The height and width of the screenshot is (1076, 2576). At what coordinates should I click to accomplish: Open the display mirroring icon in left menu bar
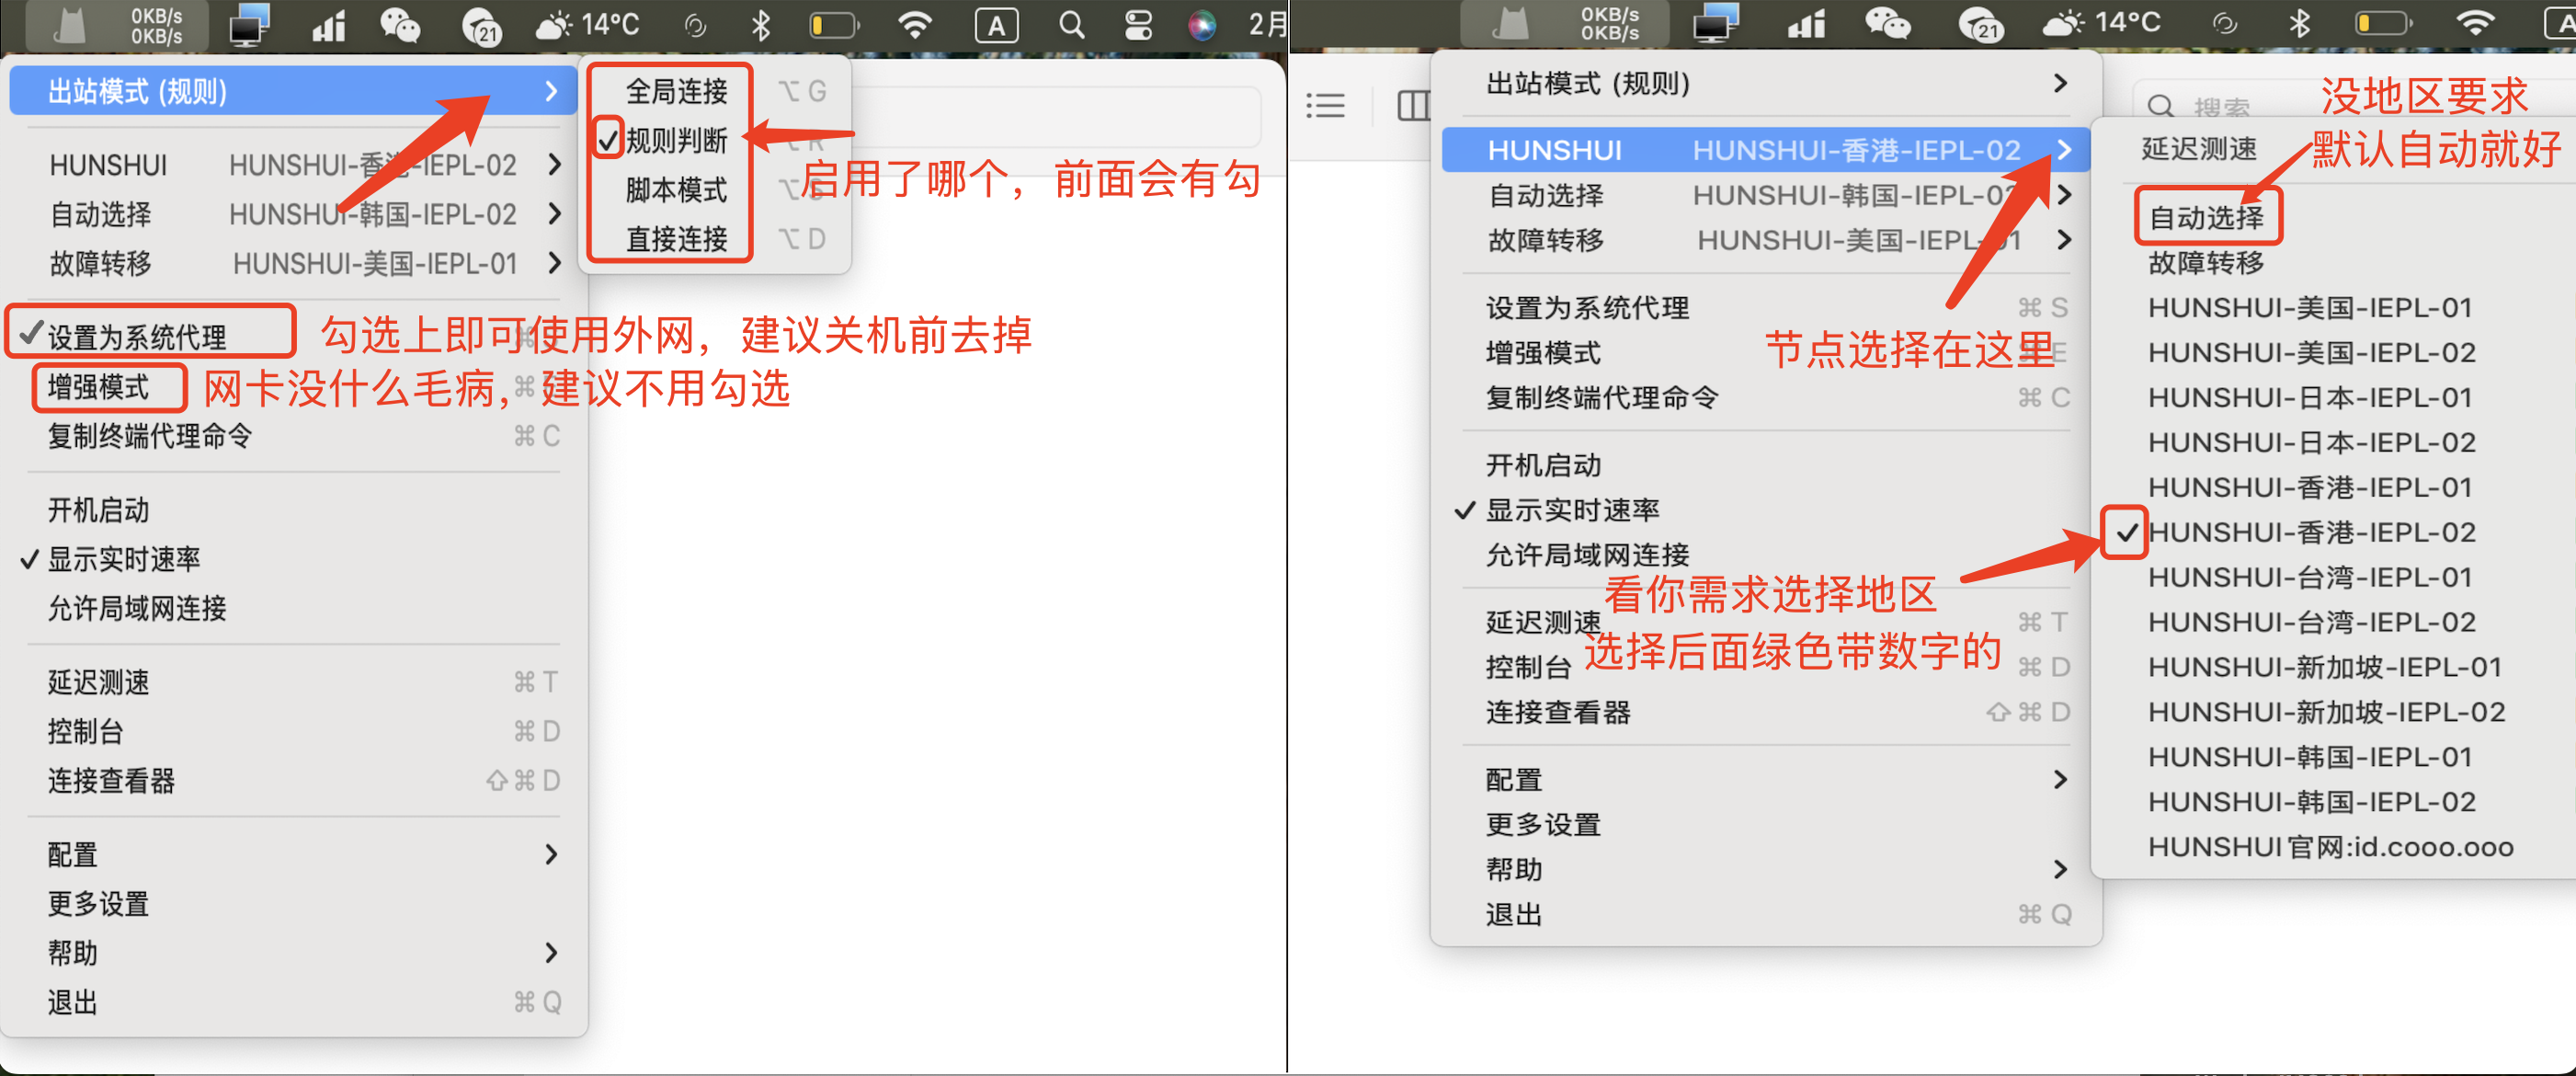pyautogui.click(x=249, y=25)
